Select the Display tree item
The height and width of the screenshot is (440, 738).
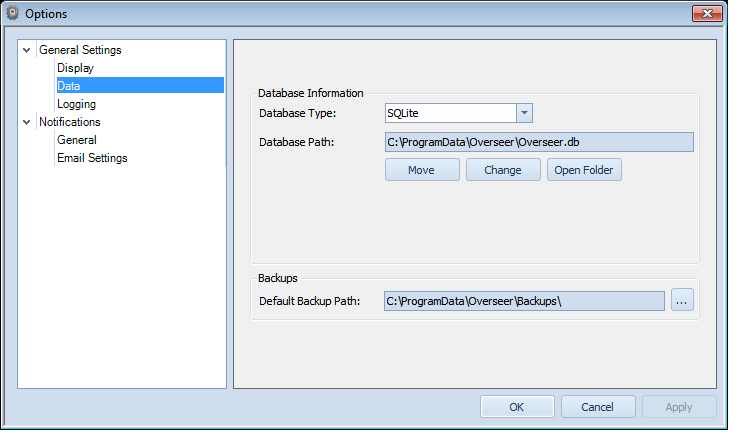coord(75,68)
